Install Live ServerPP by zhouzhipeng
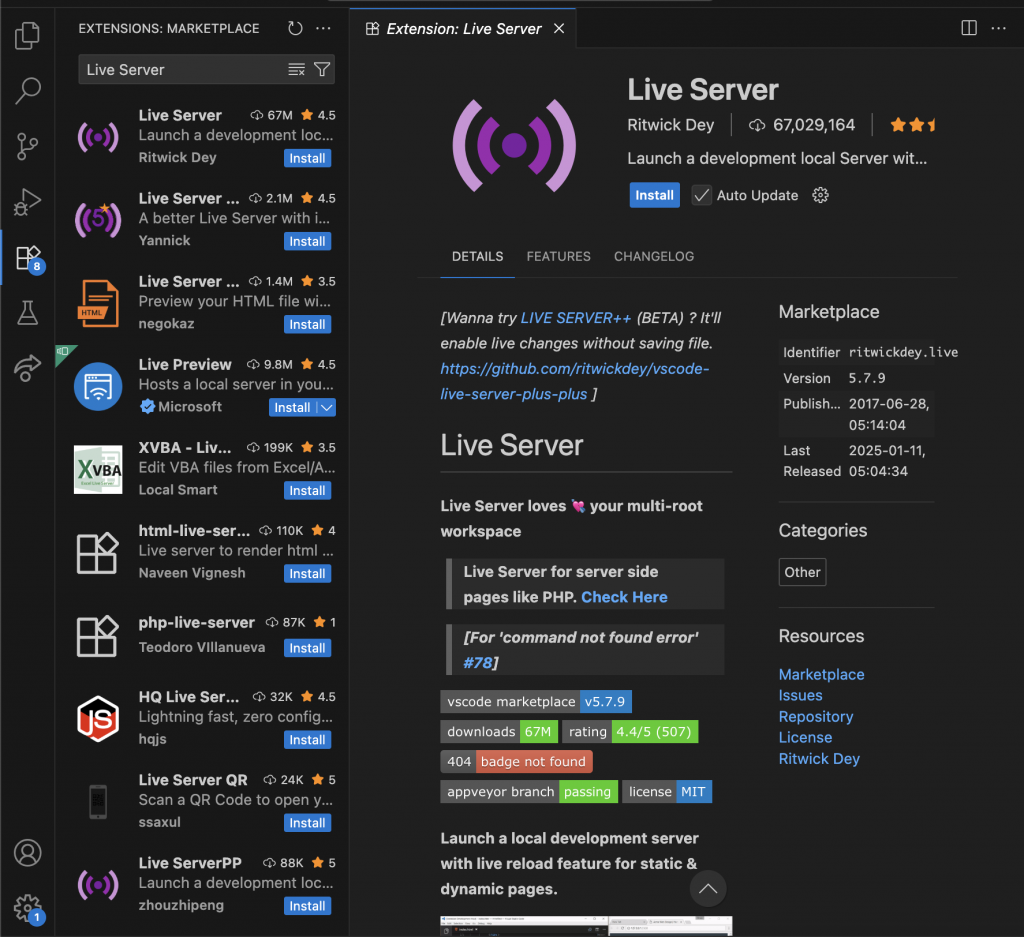This screenshot has width=1024, height=937. [x=307, y=906]
